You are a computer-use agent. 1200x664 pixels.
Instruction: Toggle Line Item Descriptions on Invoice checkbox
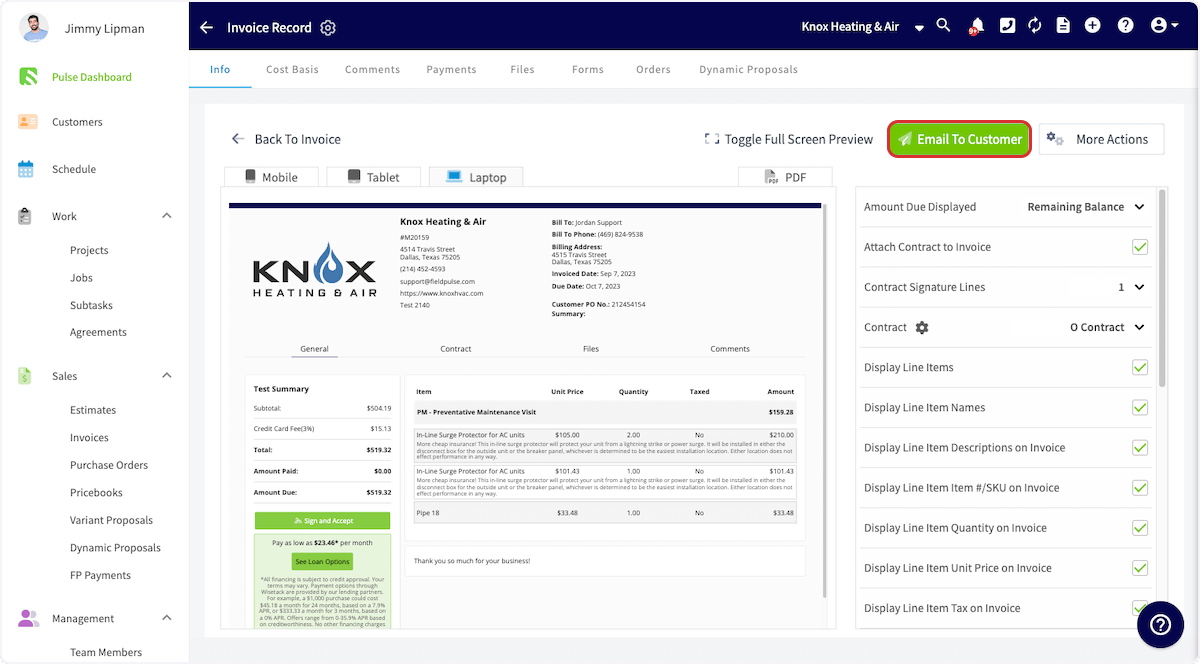point(1140,447)
